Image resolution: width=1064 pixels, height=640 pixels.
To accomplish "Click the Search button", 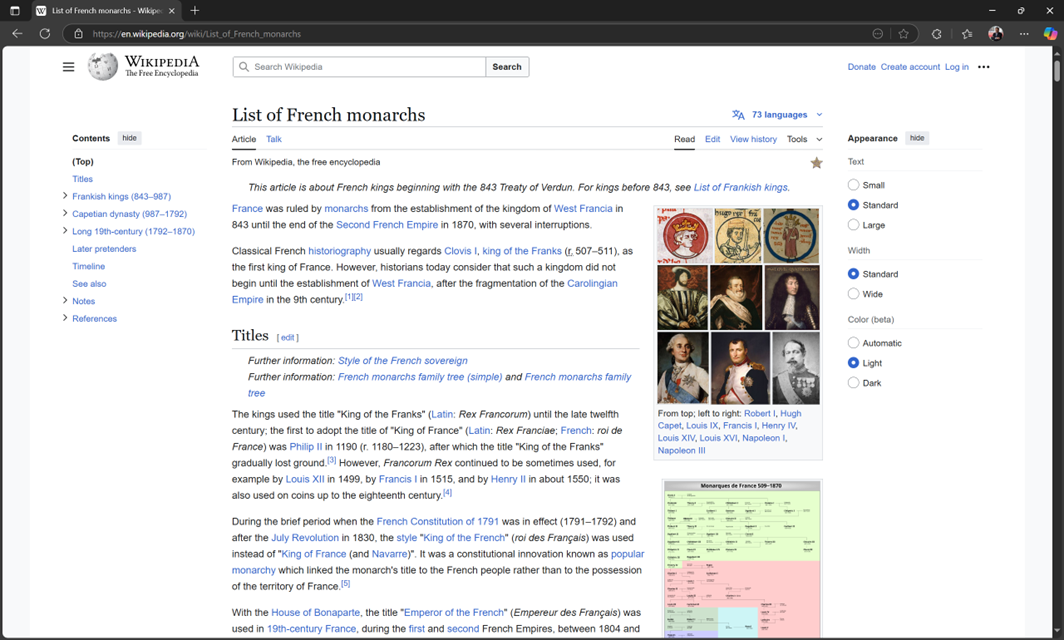I will click(506, 66).
